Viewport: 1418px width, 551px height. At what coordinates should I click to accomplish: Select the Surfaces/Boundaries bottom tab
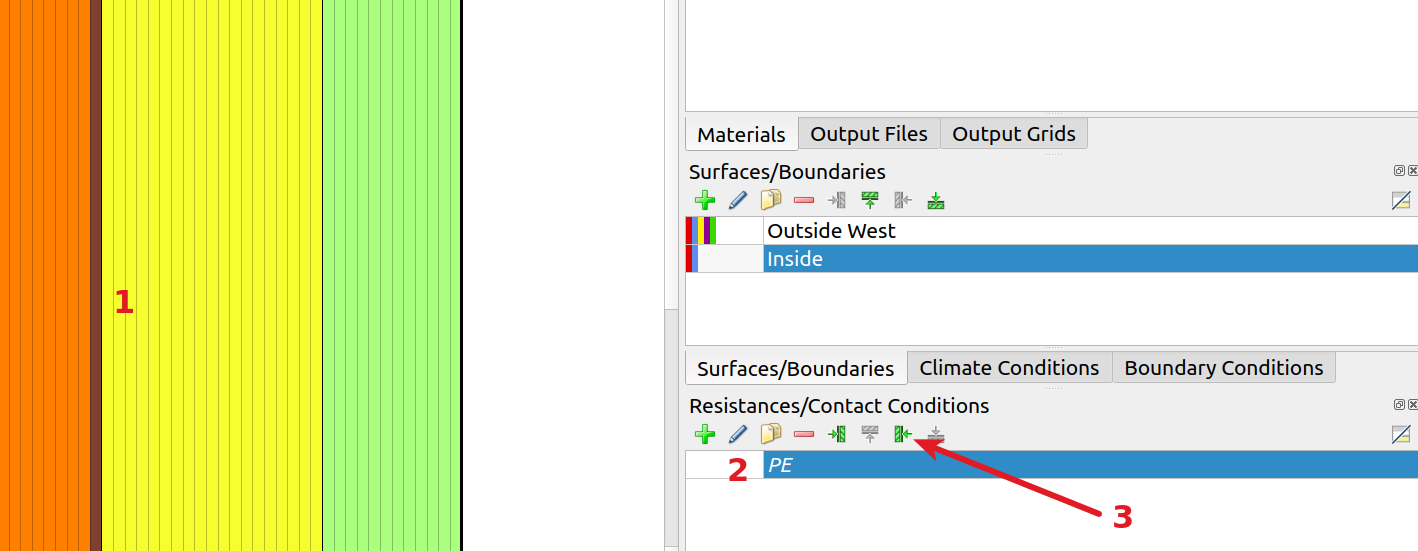796,368
